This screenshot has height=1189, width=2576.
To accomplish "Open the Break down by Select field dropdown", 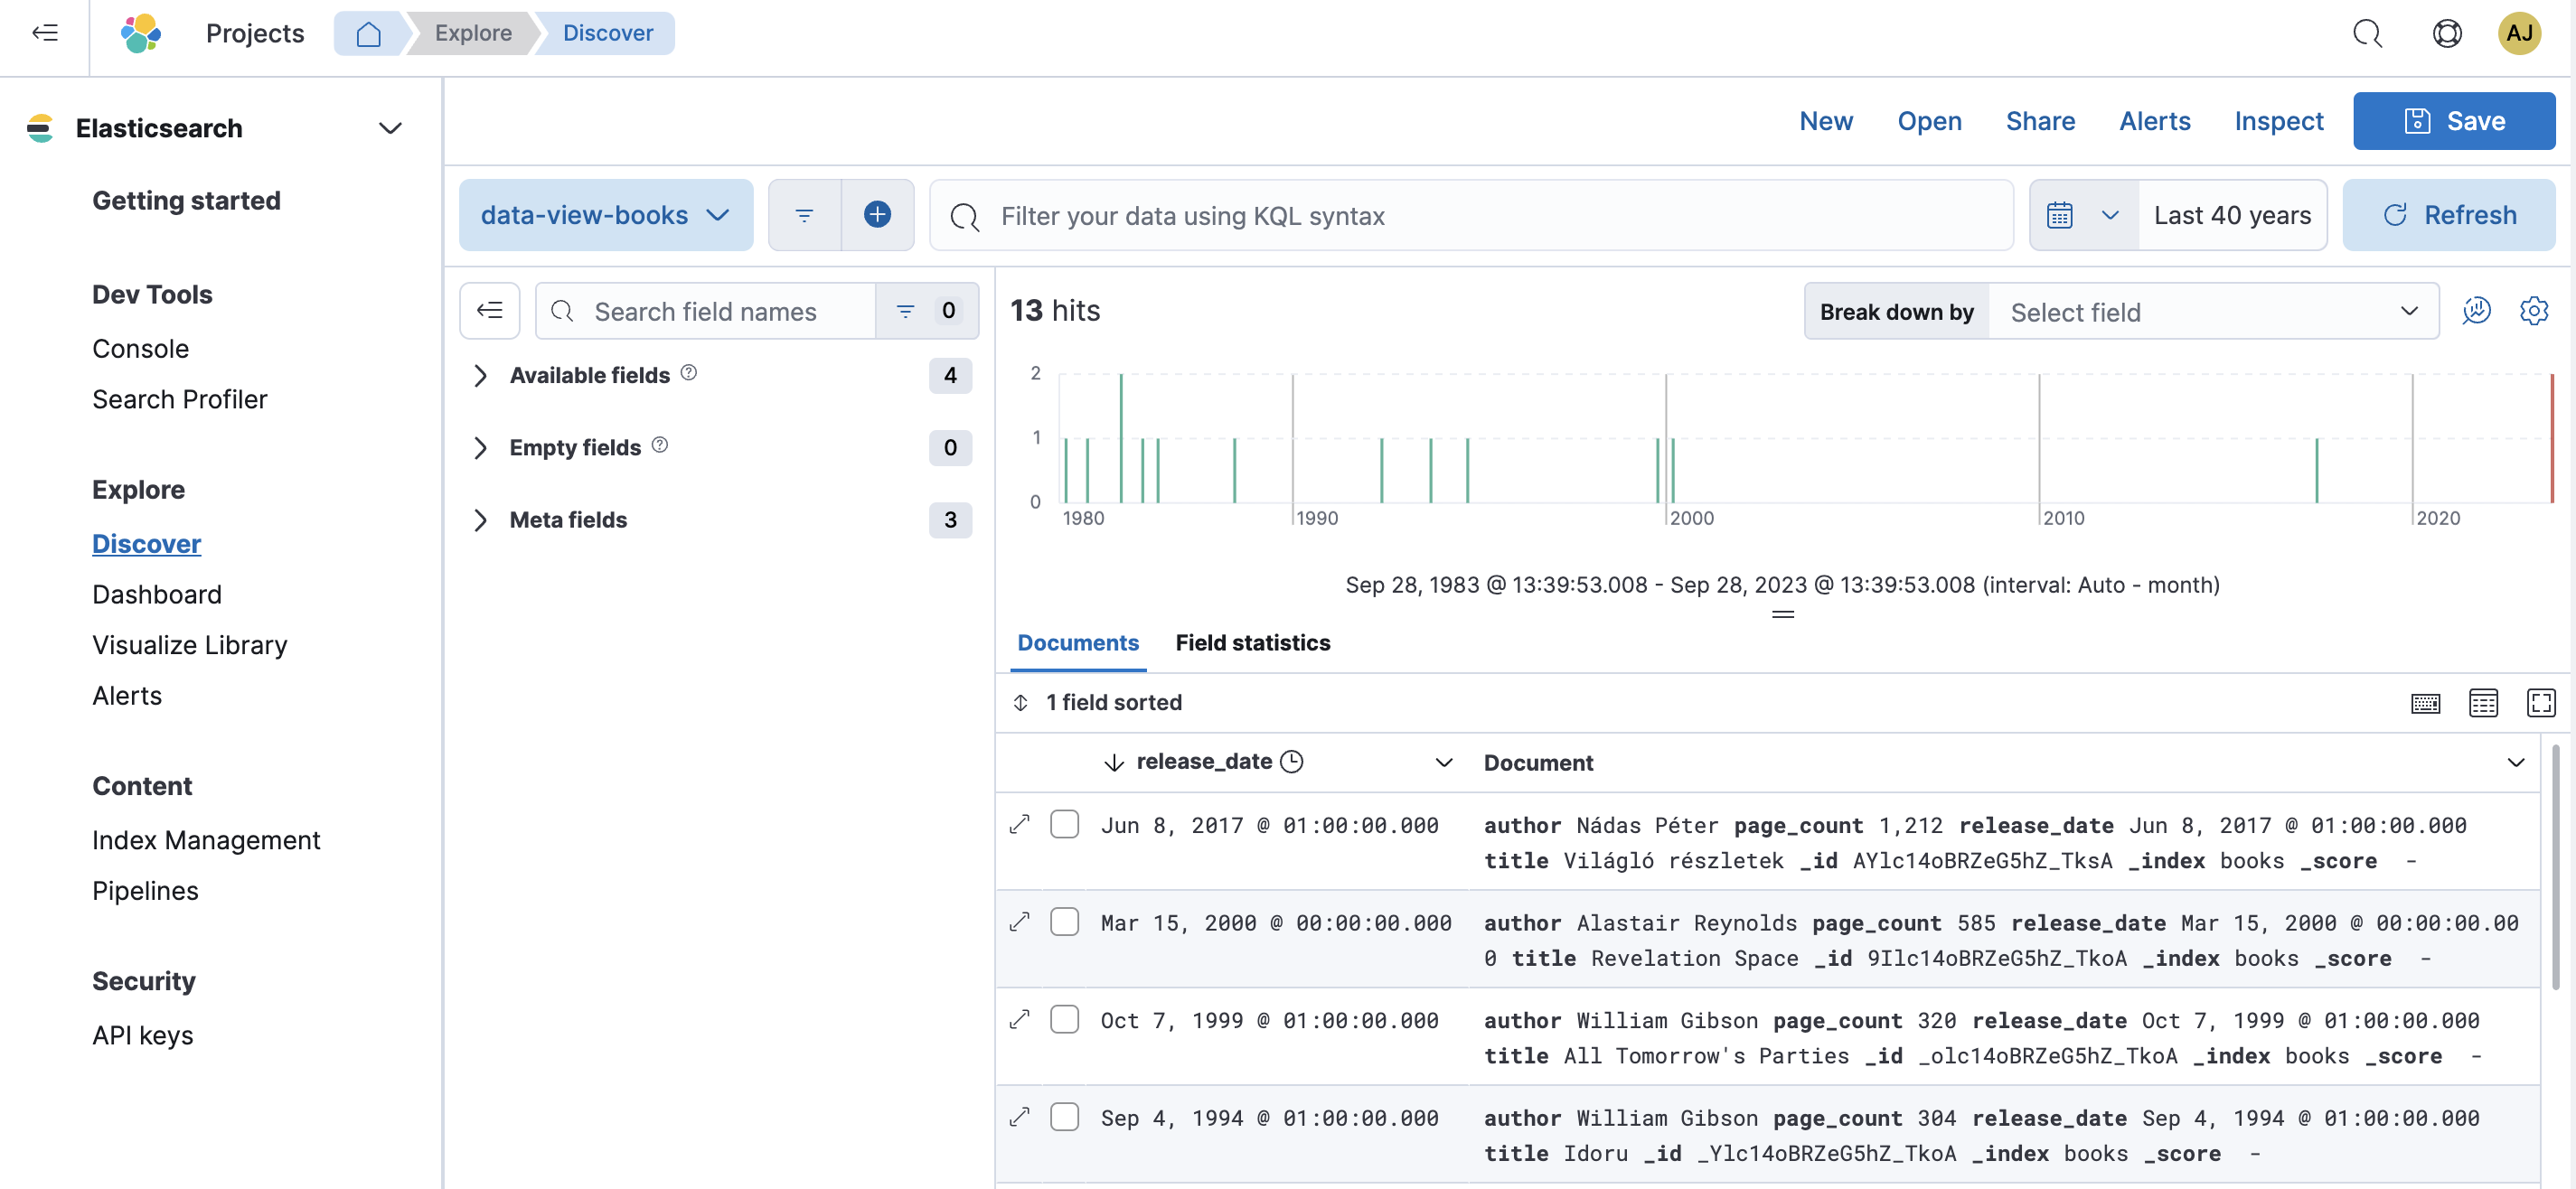I will pos(2212,312).
